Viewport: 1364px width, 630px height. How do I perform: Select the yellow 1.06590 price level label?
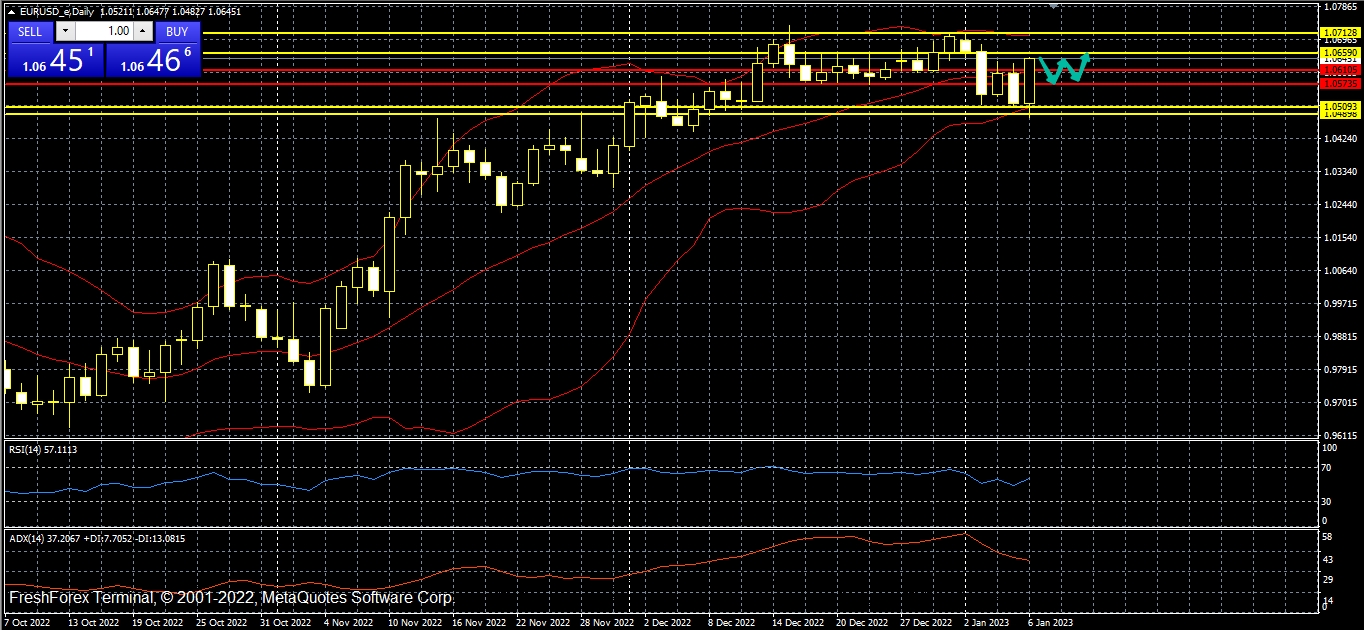1339,52
